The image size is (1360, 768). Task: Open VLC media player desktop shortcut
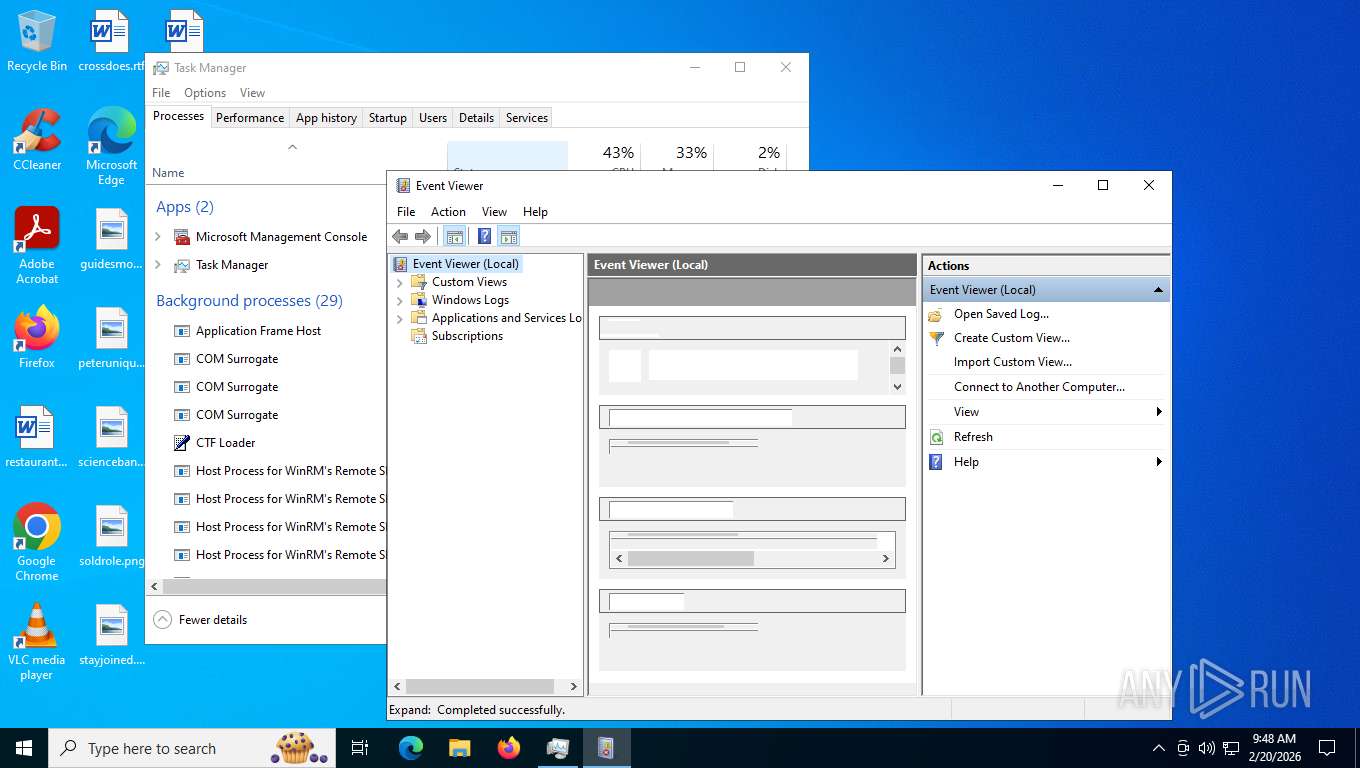37,641
